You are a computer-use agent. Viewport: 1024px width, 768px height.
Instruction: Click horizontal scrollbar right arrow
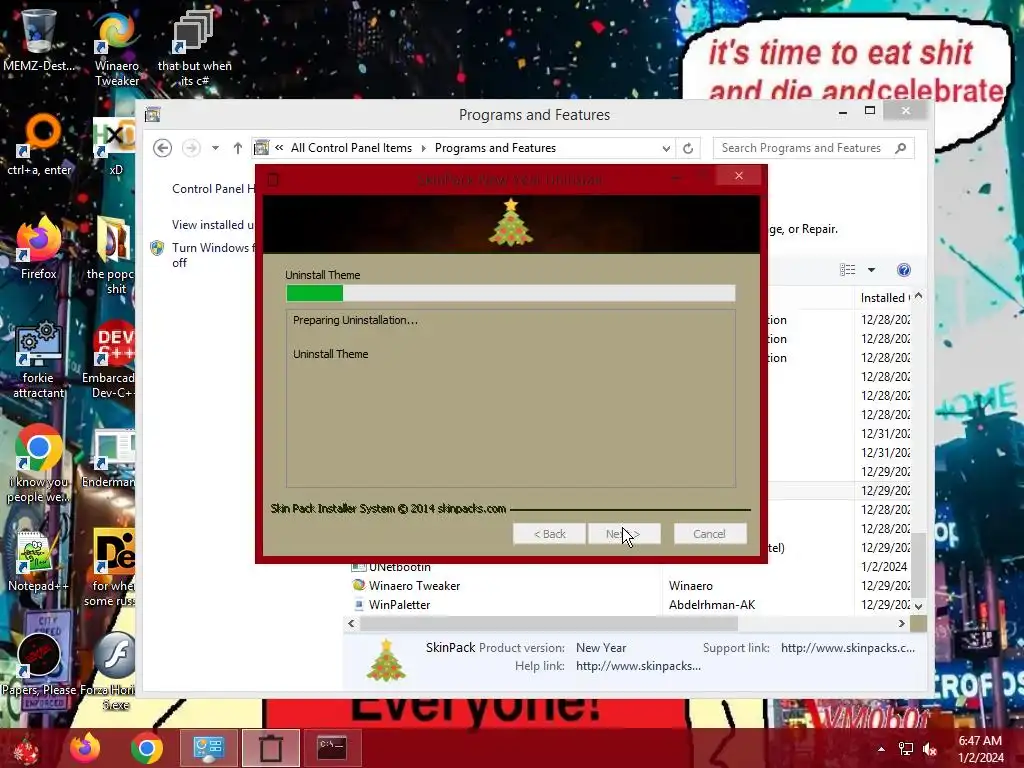pos(902,624)
